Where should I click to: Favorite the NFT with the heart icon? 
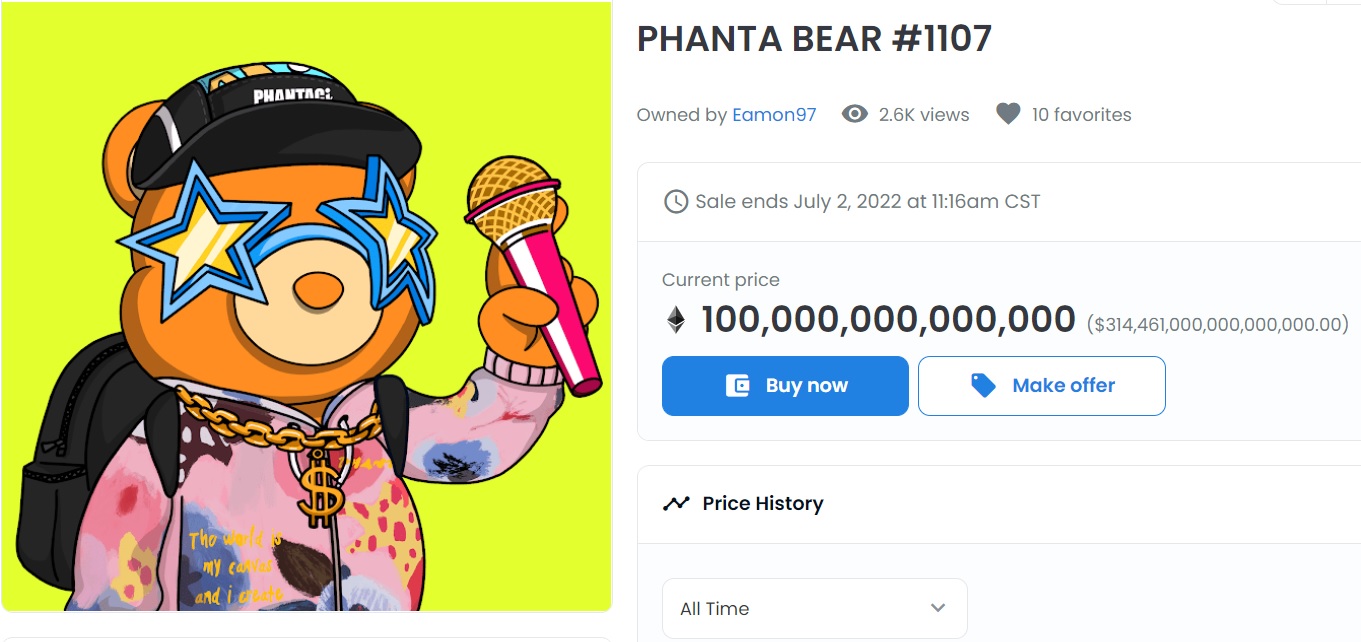click(1008, 114)
